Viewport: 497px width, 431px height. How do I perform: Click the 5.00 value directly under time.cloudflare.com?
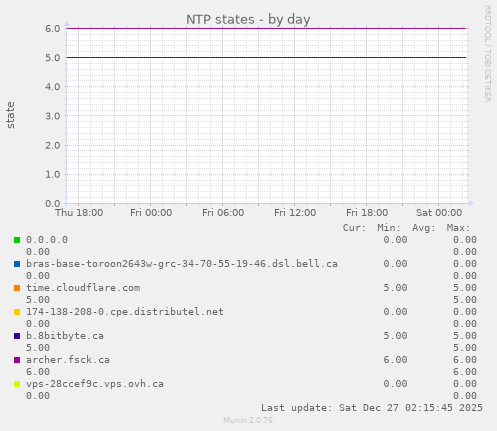[38, 300]
